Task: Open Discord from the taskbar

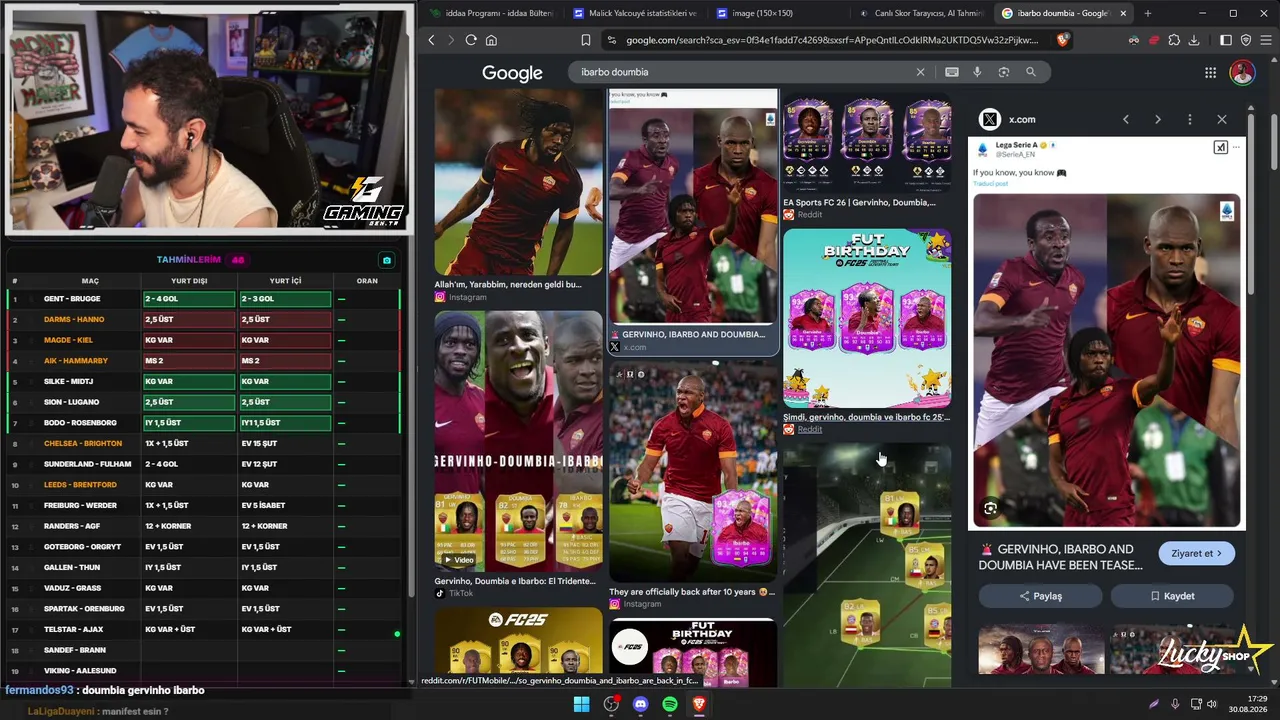Action: pyautogui.click(x=641, y=704)
